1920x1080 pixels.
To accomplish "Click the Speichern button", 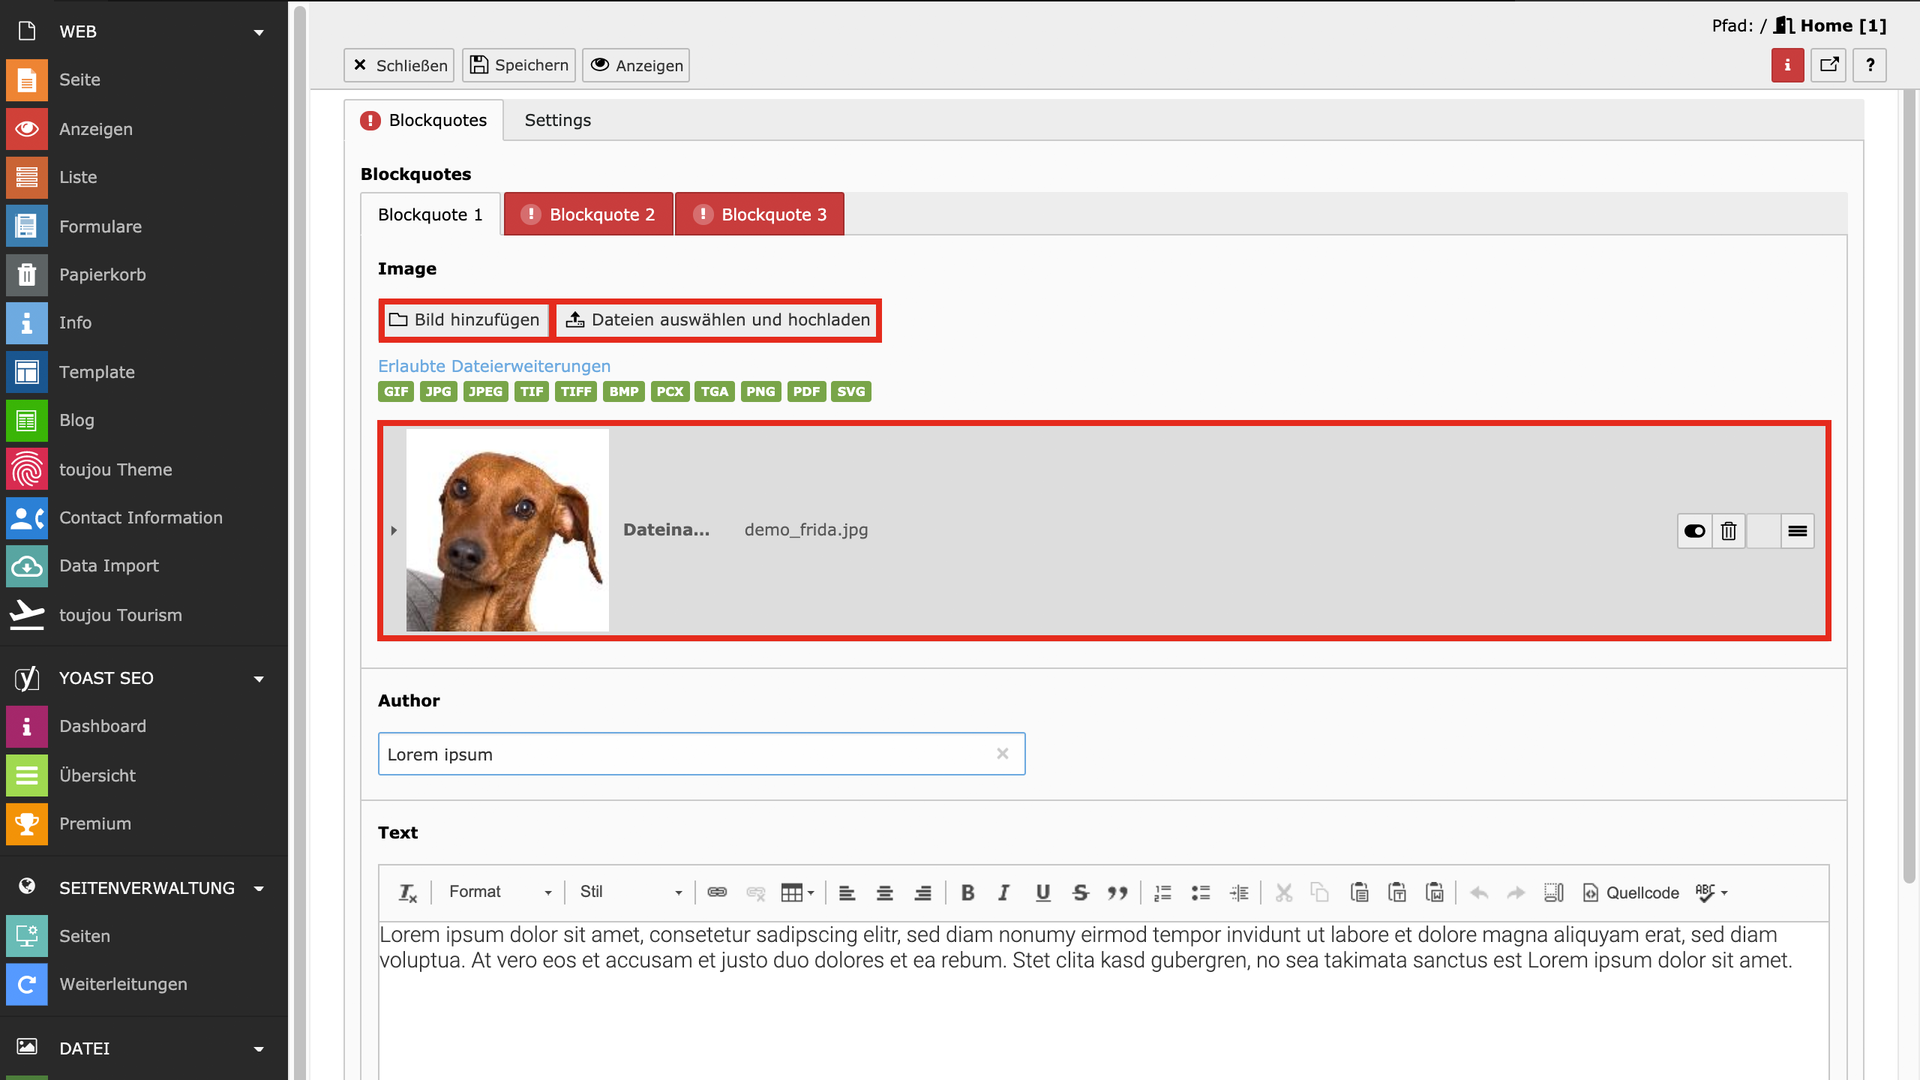I will tap(519, 65).
